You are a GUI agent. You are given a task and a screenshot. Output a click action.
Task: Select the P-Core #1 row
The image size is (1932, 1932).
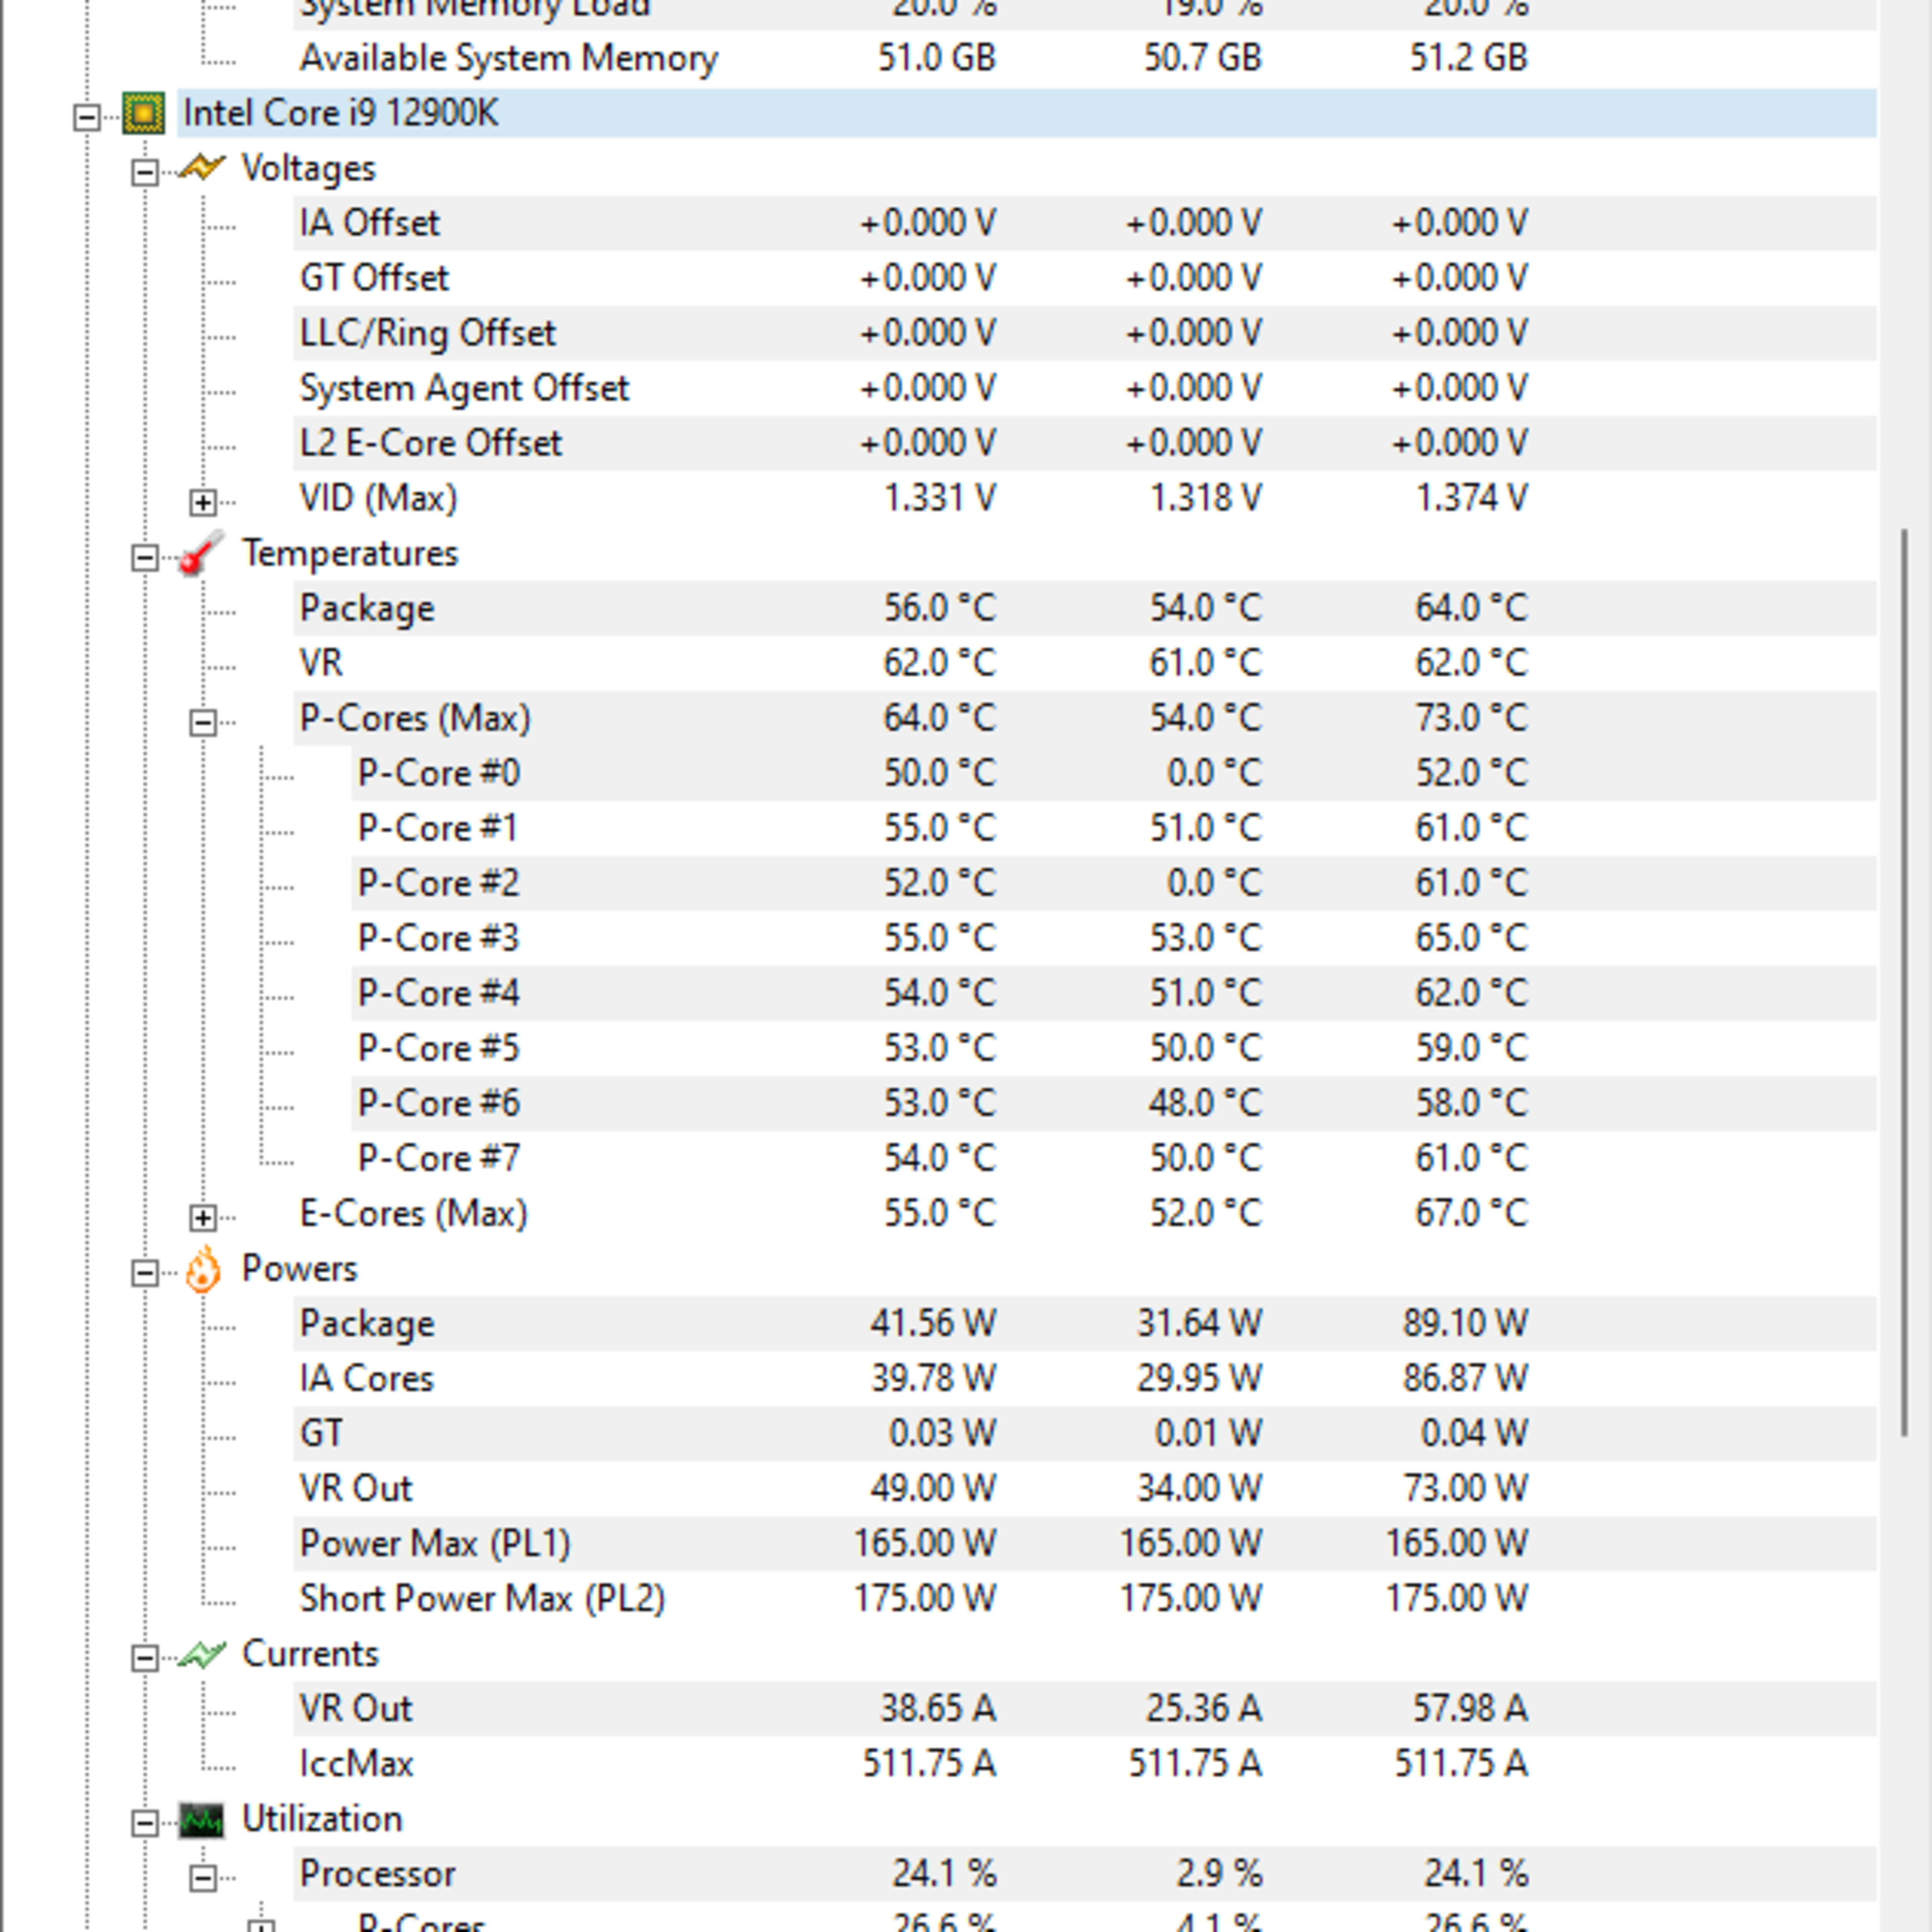1113,828
